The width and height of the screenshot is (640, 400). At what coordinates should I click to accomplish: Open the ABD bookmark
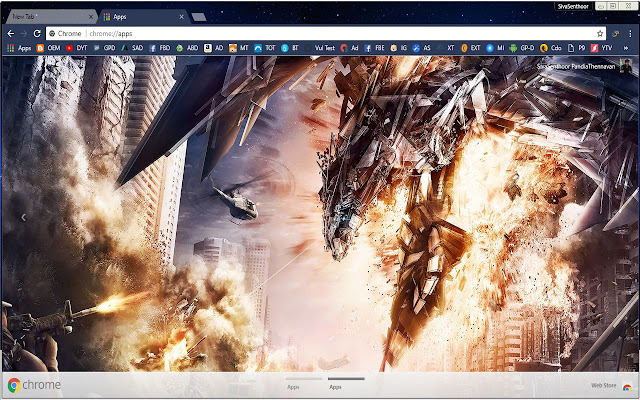[187, 48]
